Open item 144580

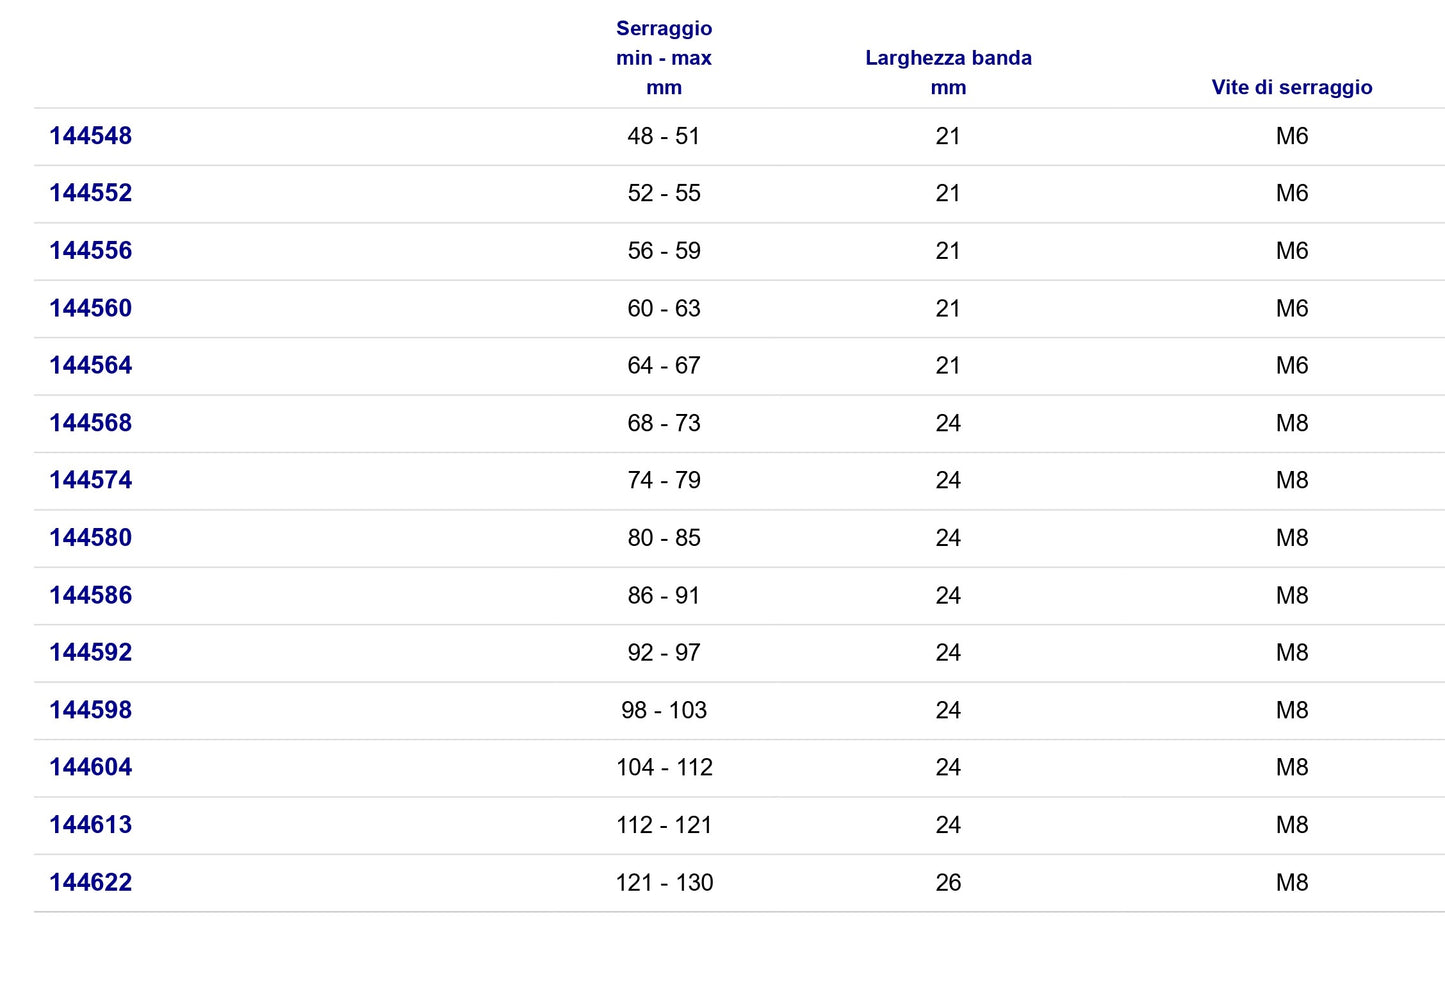pos(90,538)
